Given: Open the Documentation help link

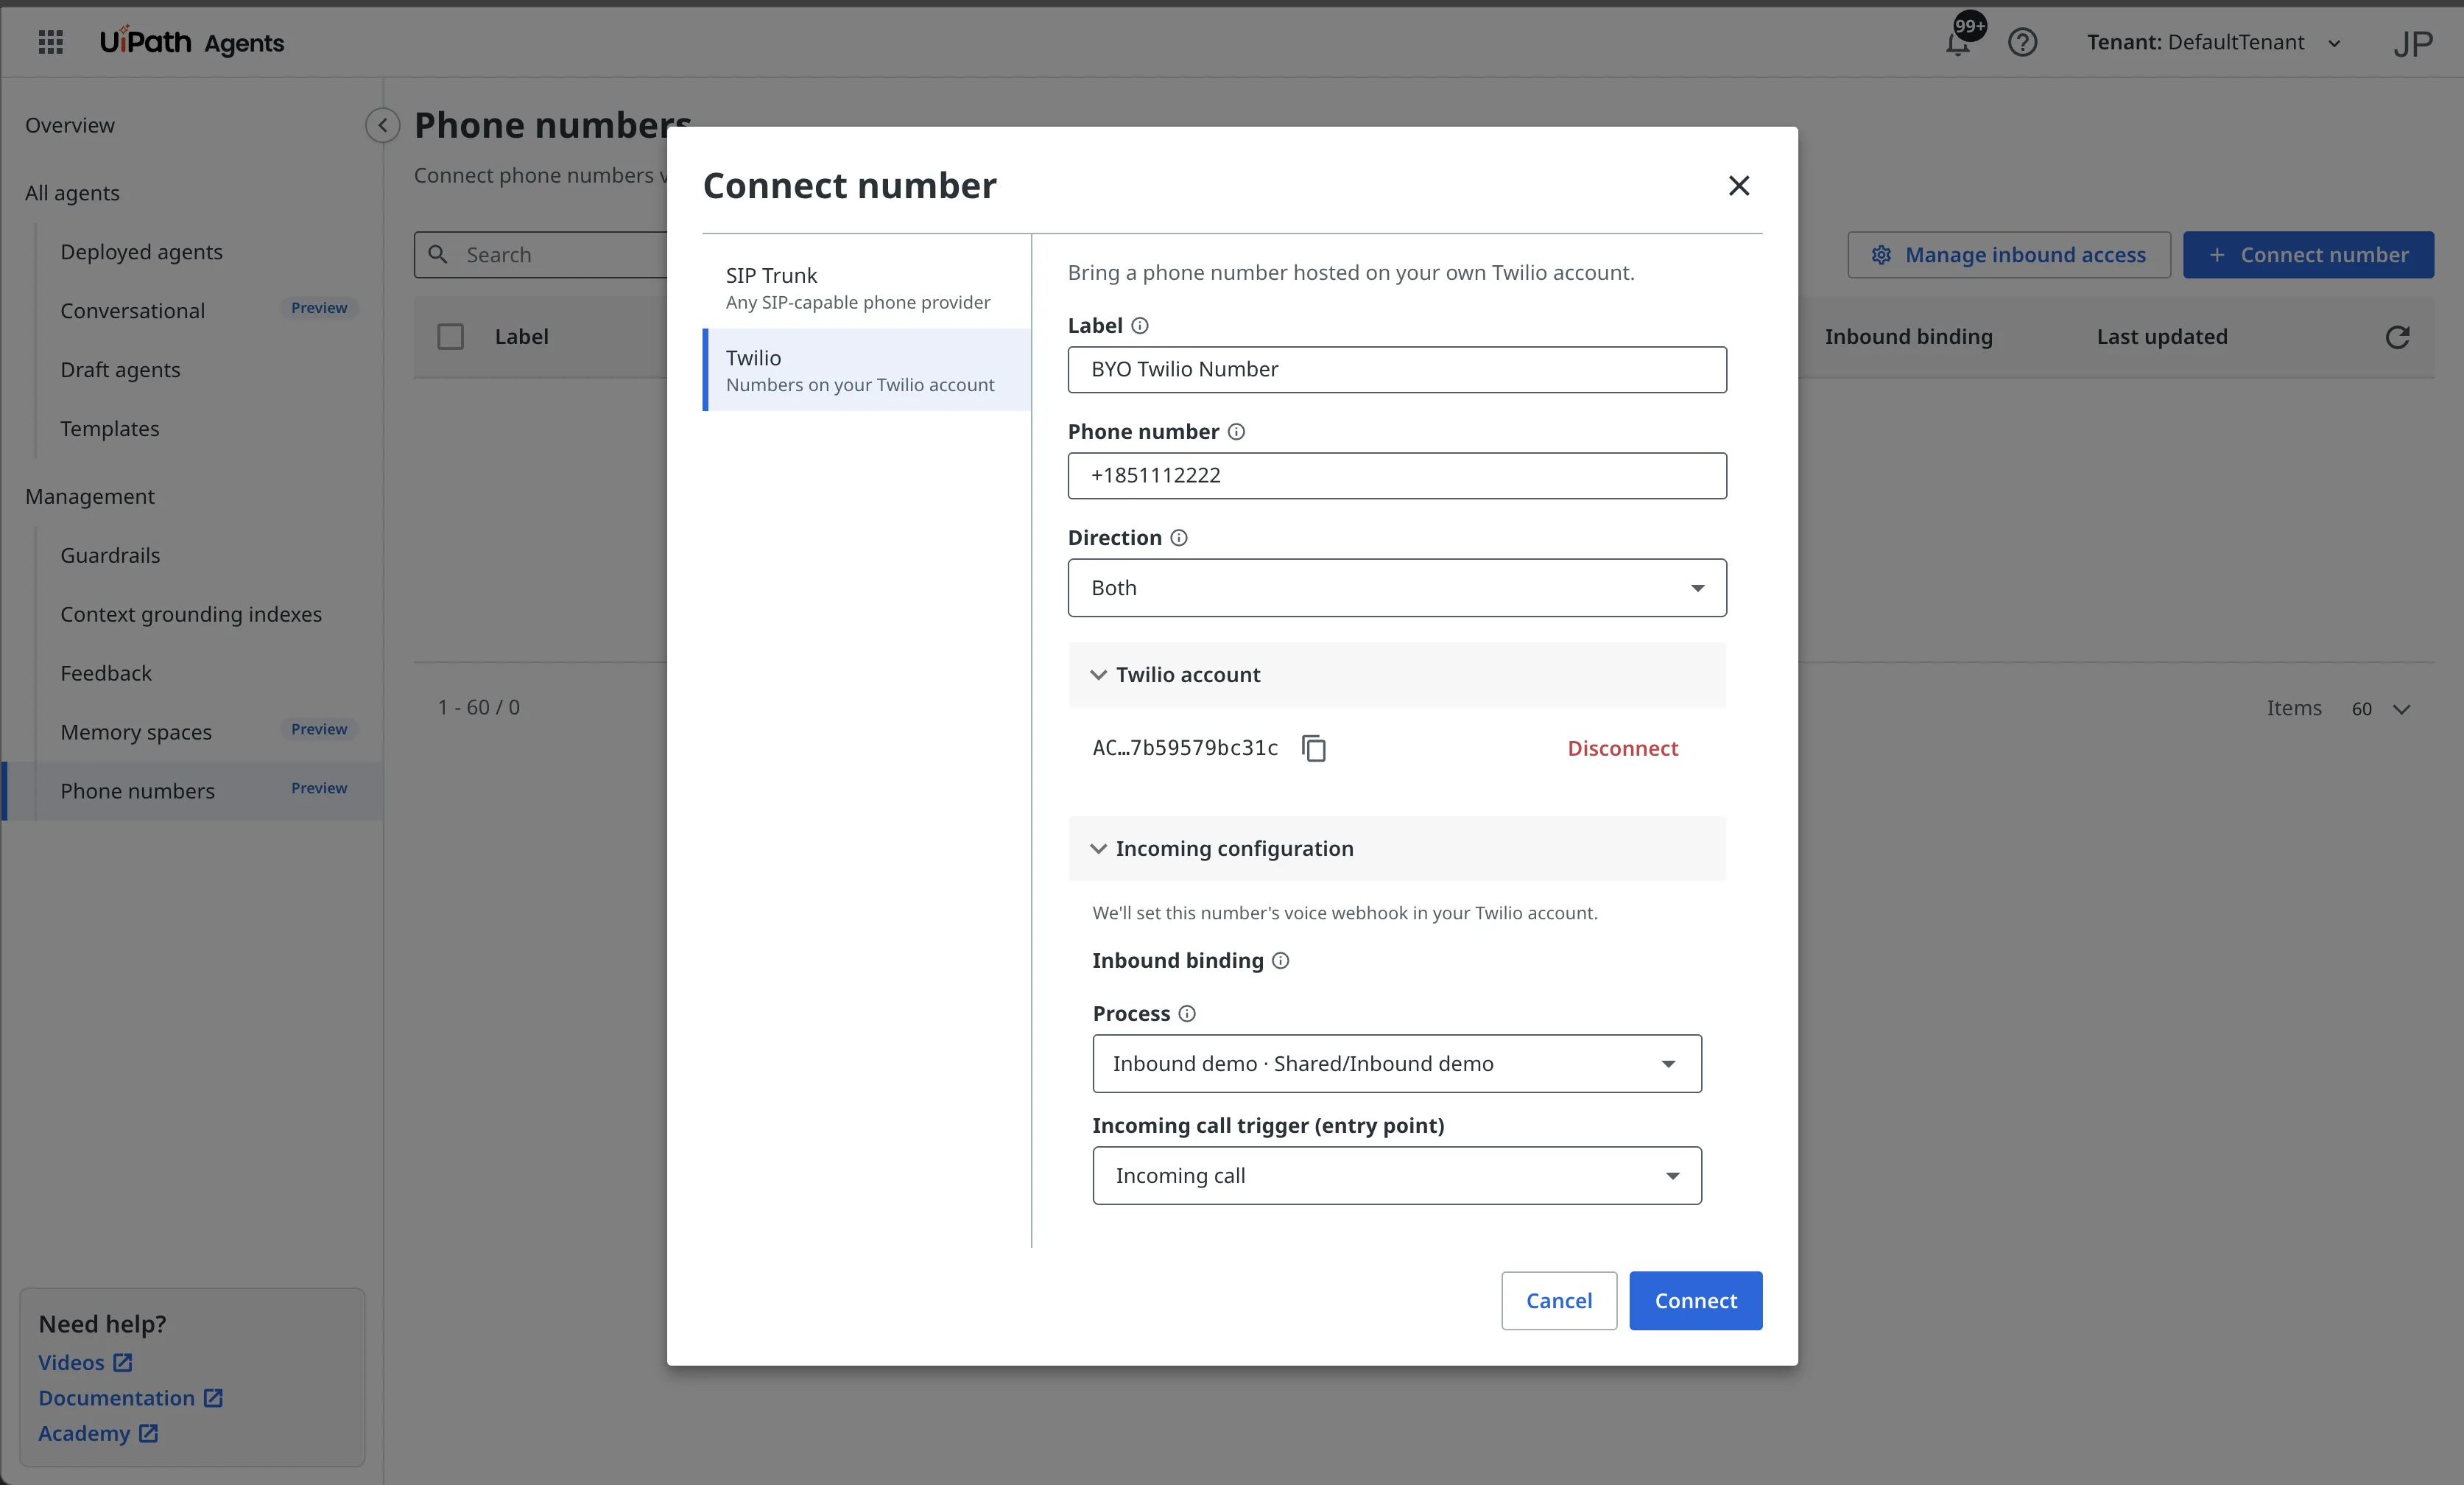Looking at the screenshot, I should tap(116, 1398).
